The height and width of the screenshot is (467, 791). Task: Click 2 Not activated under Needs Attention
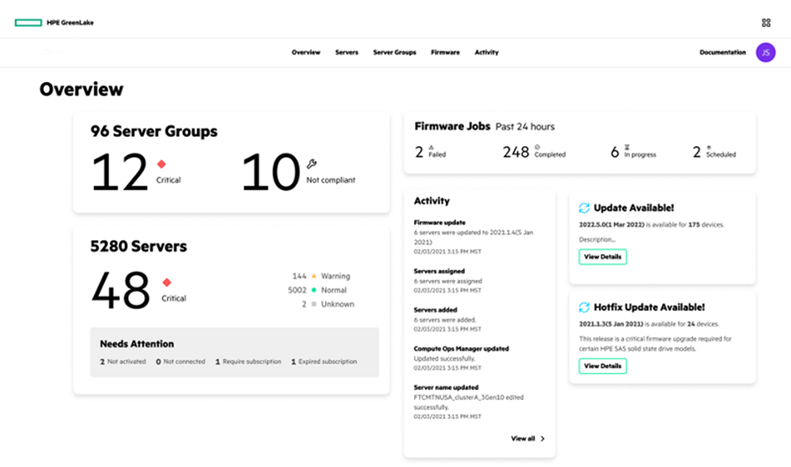click(x=123, y=362)
